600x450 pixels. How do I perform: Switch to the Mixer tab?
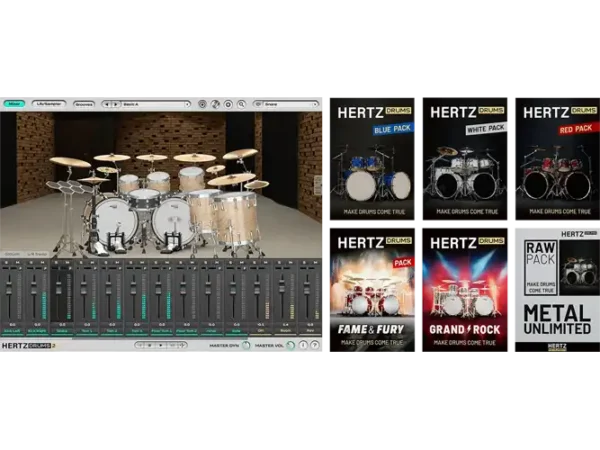14,104
